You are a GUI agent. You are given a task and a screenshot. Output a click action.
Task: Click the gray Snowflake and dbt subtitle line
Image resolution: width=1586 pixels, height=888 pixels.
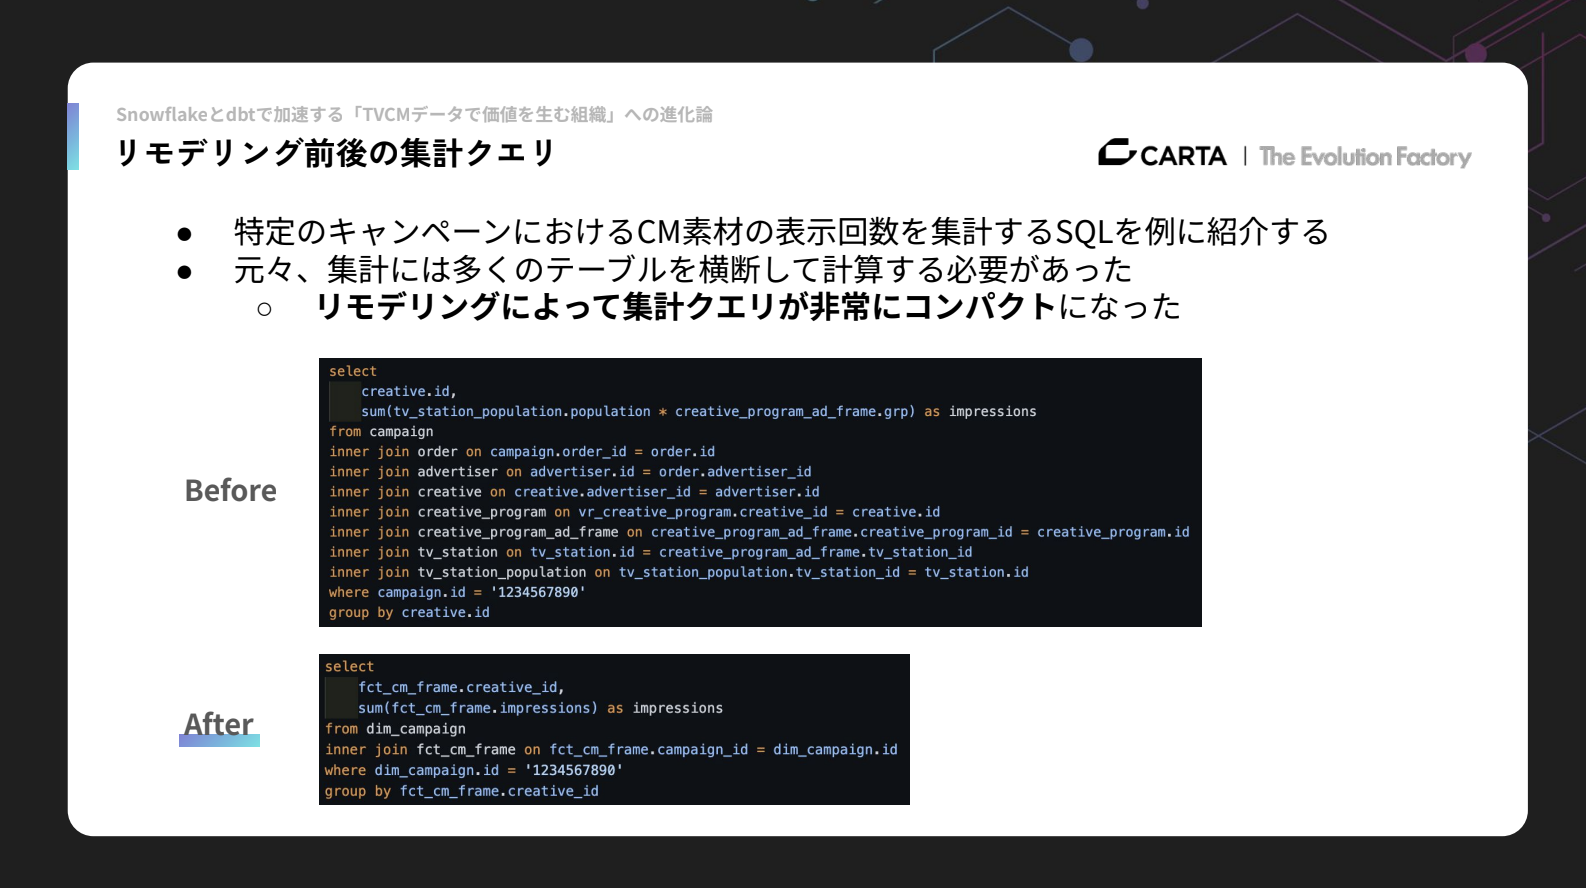tap(414, 115)
